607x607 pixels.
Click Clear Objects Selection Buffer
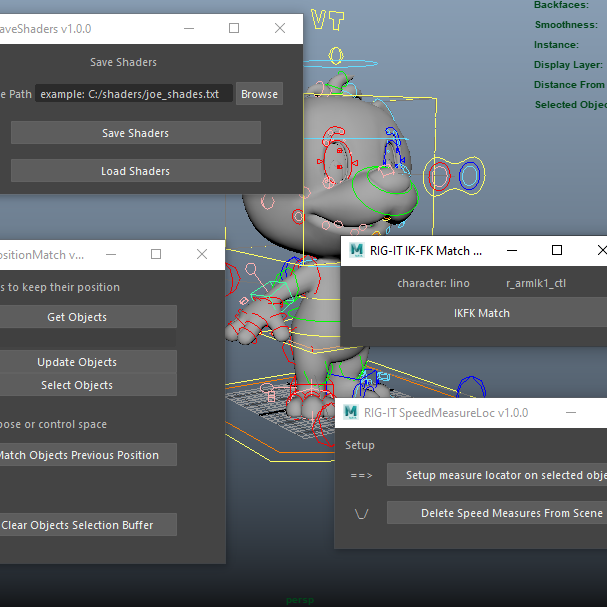tap(78, 524)
